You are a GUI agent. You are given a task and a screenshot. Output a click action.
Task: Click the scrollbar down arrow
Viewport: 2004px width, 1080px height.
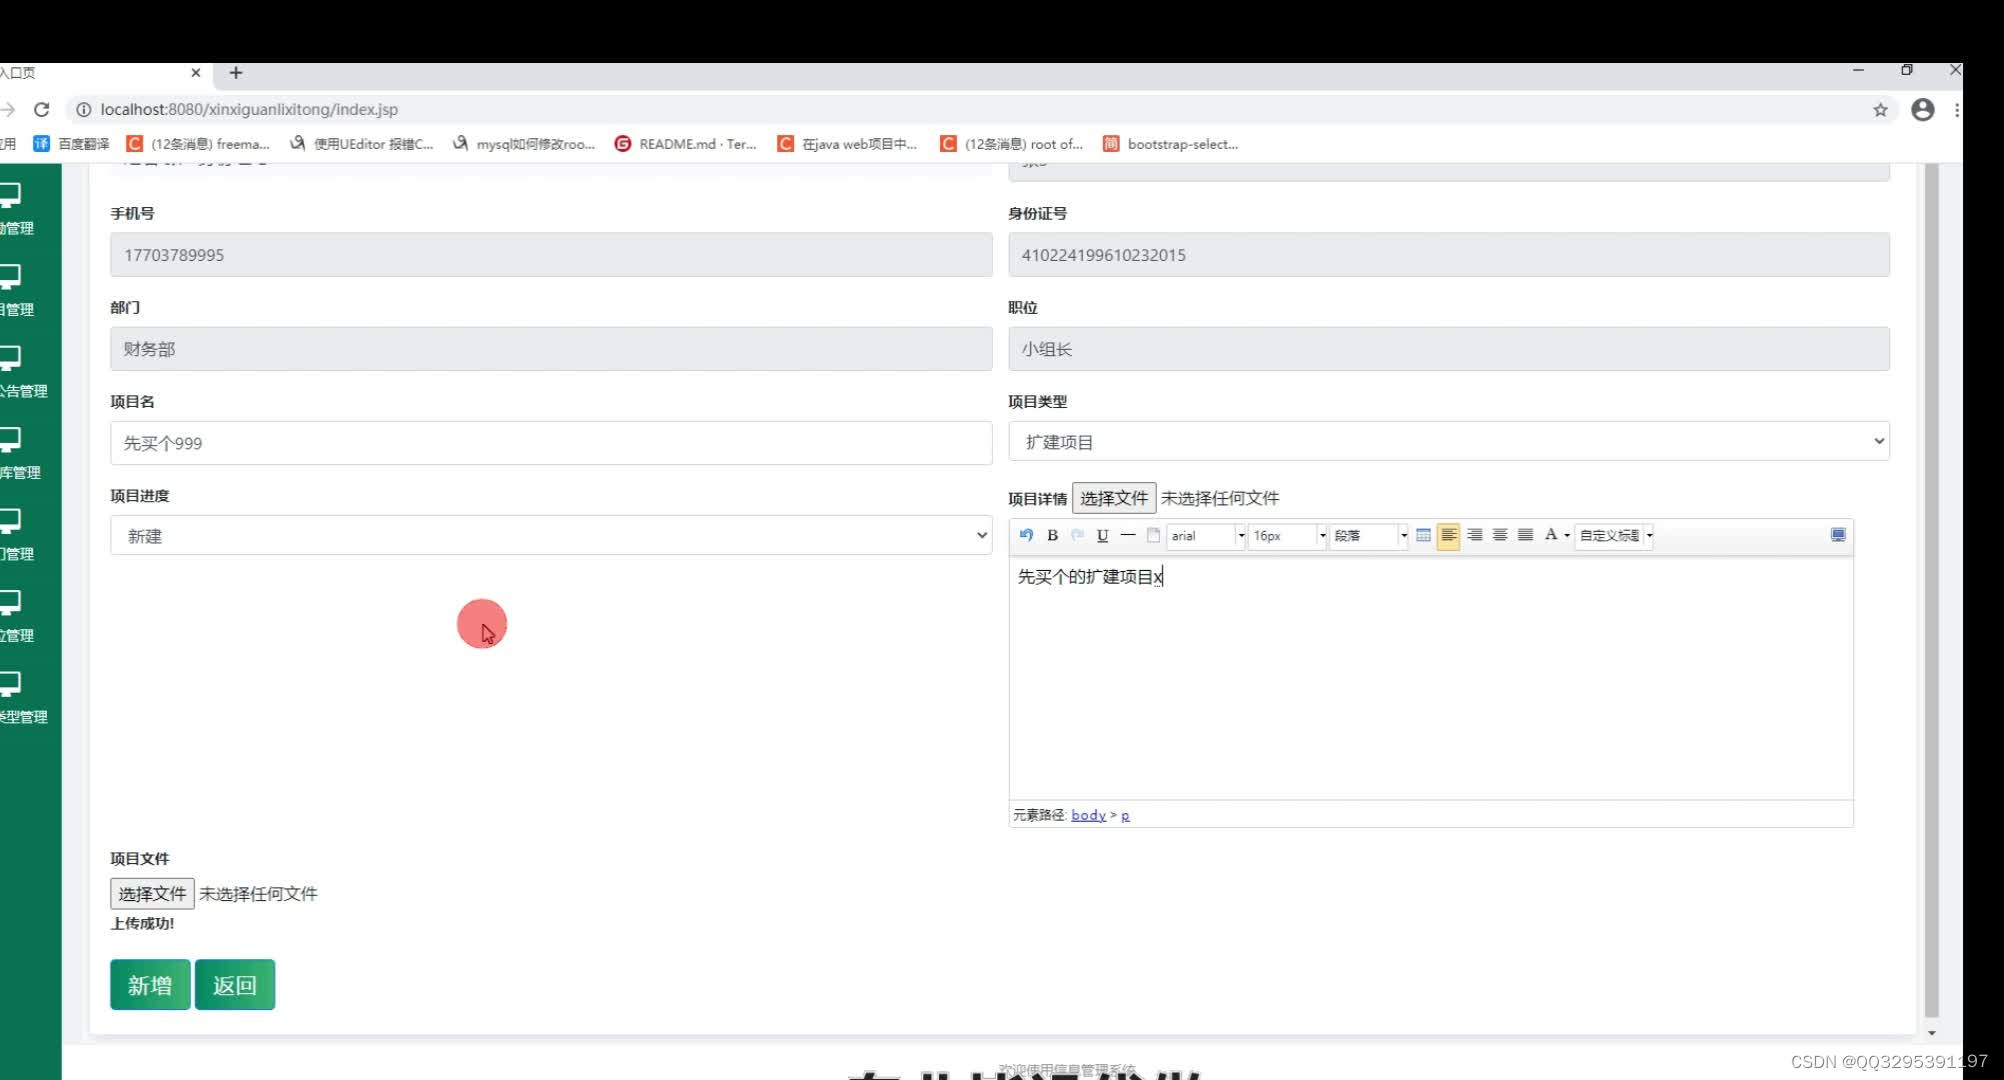[x=1931, y=1033]
